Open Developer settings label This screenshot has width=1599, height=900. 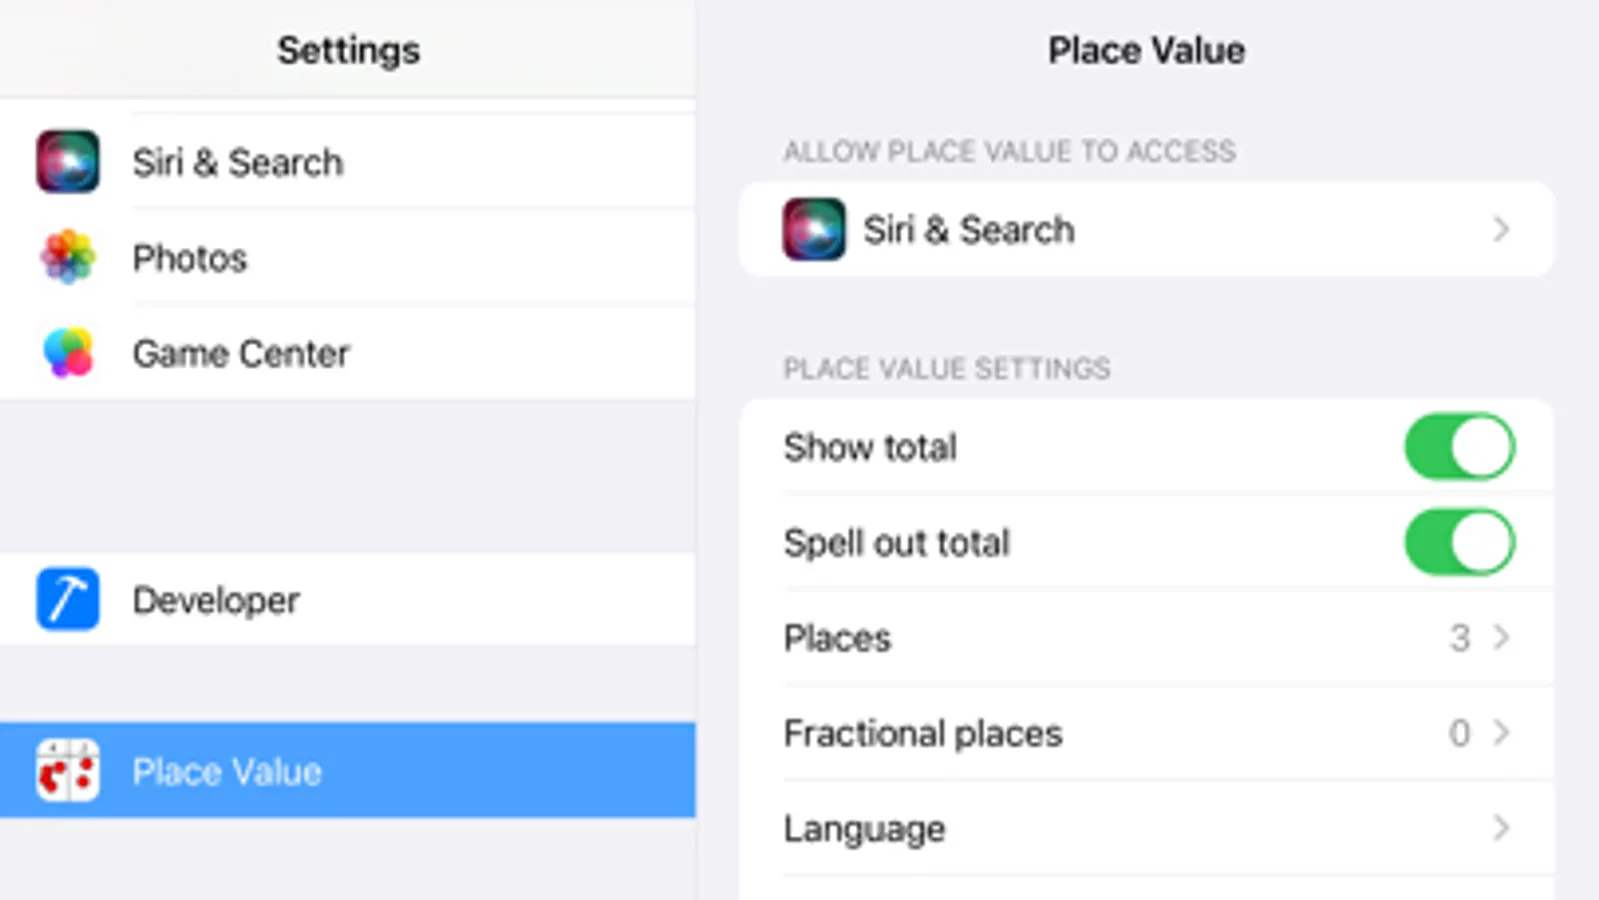point(216,600)
